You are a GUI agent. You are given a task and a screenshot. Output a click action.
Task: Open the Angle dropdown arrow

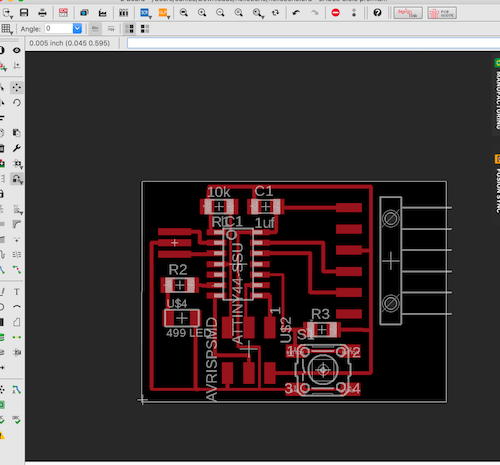77,29
